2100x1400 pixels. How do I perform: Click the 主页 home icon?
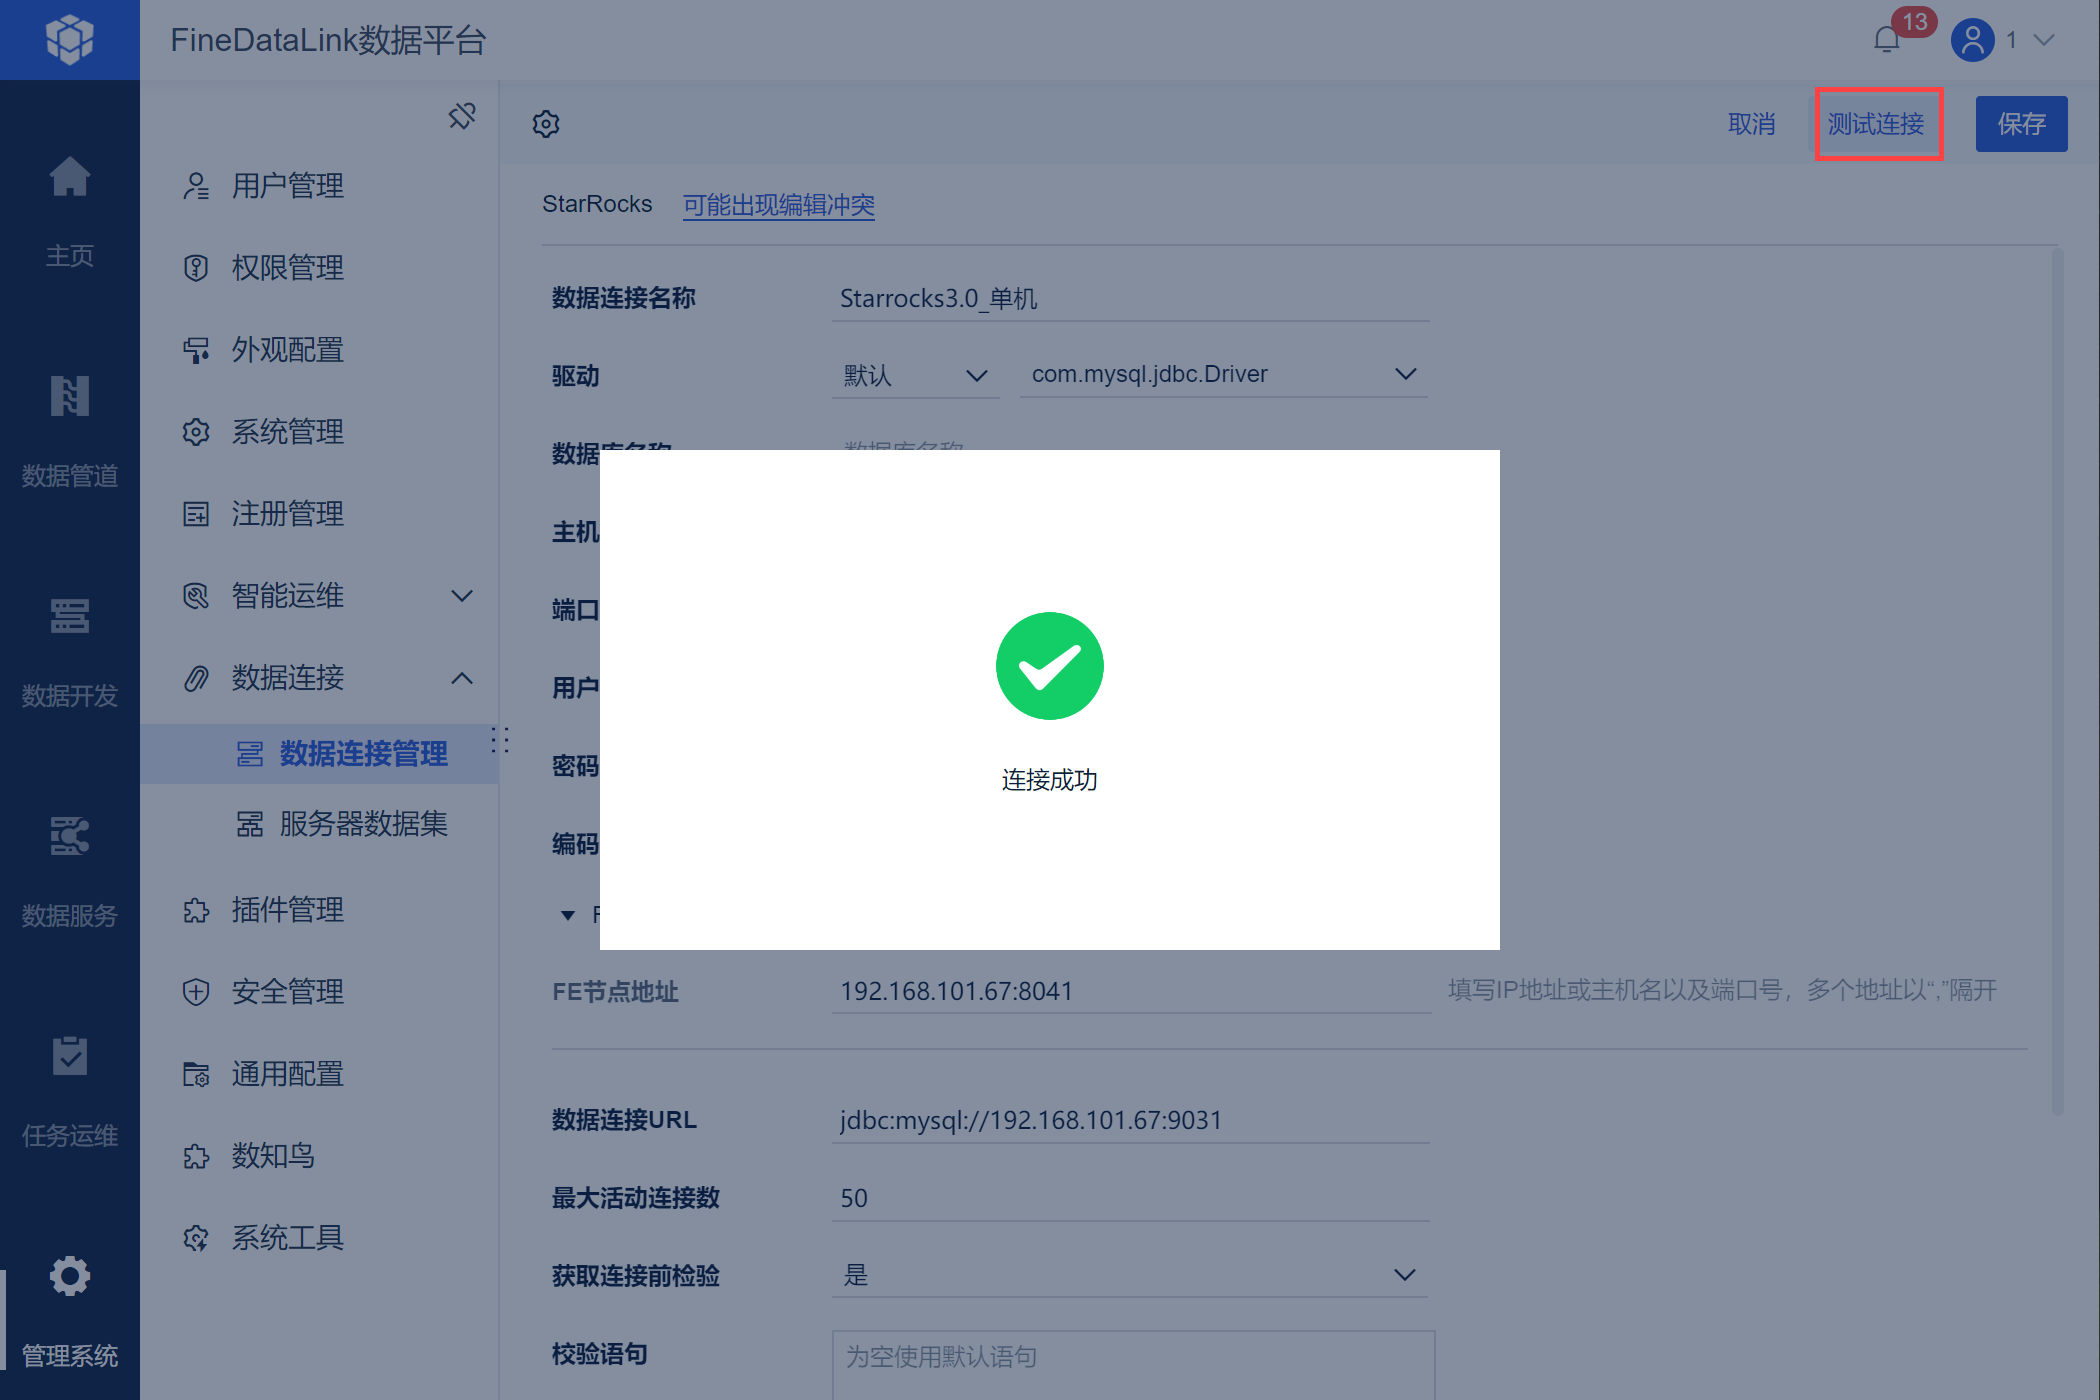70,177
